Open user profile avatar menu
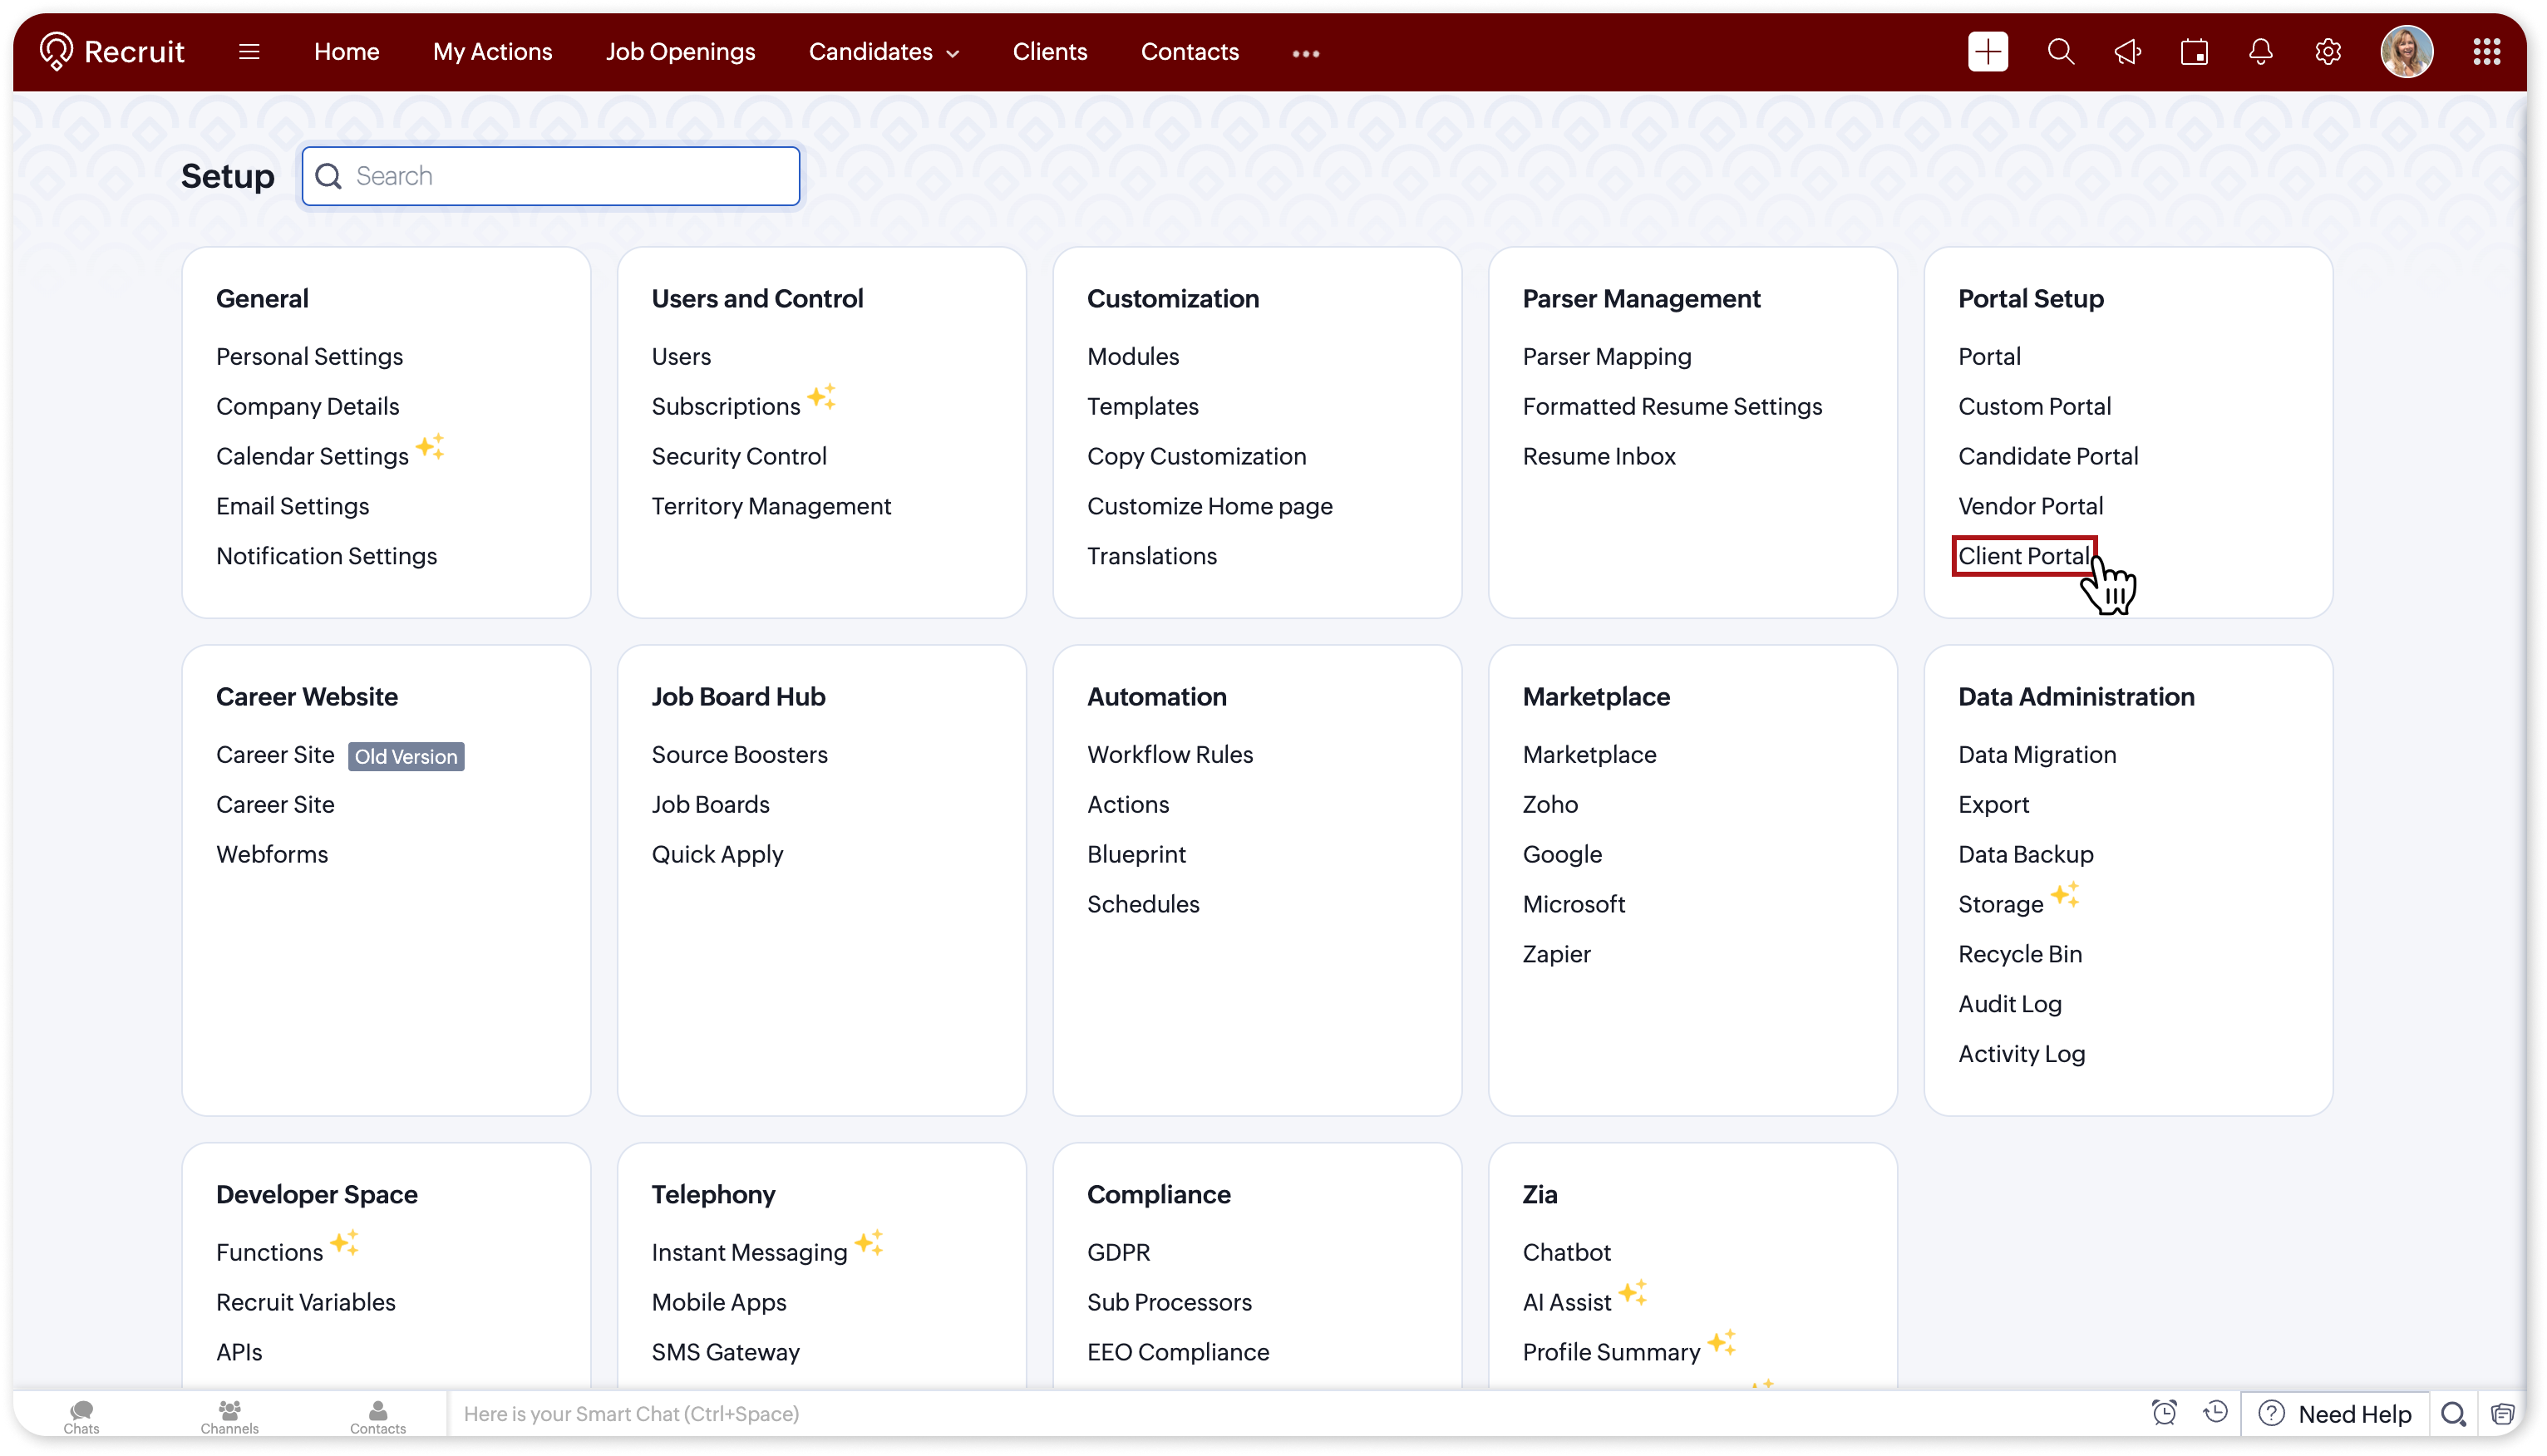This screenshot has width=2547, height=1456. pyautogui.click(x=2406, y=52)
